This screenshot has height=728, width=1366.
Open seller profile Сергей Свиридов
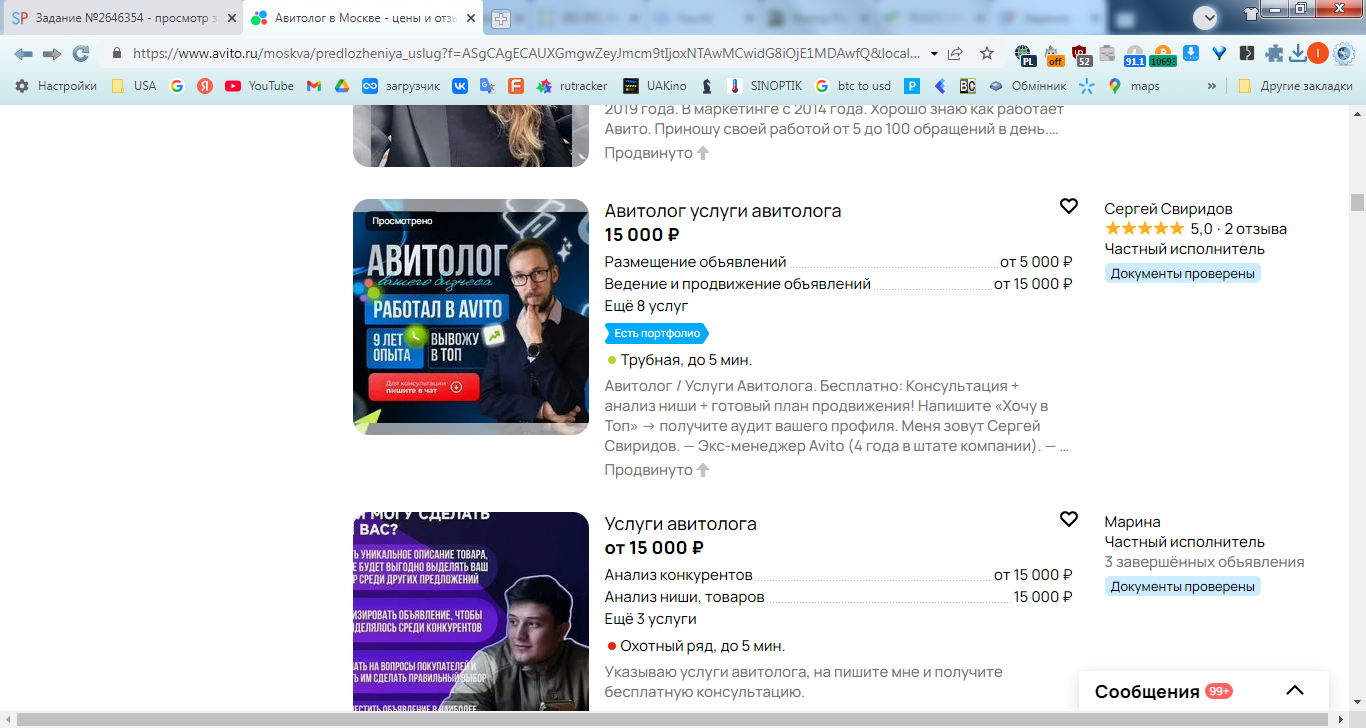pyautogui.click(x=1168, y=209)
